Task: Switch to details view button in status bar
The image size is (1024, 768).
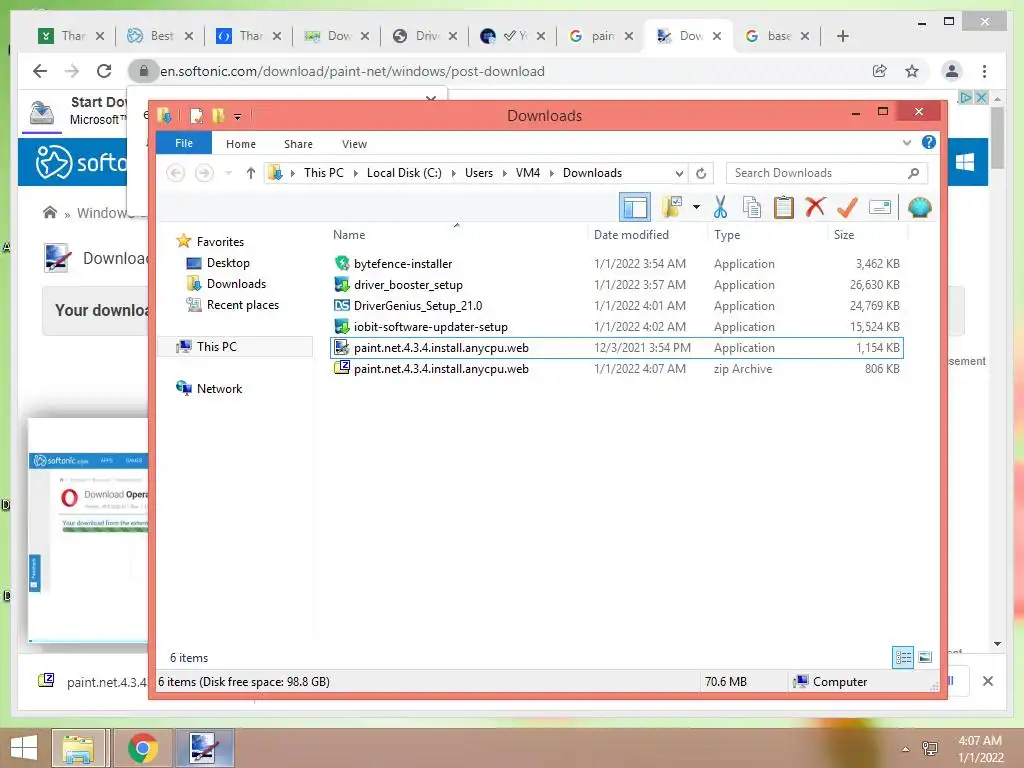Action: tap(903, 657)
